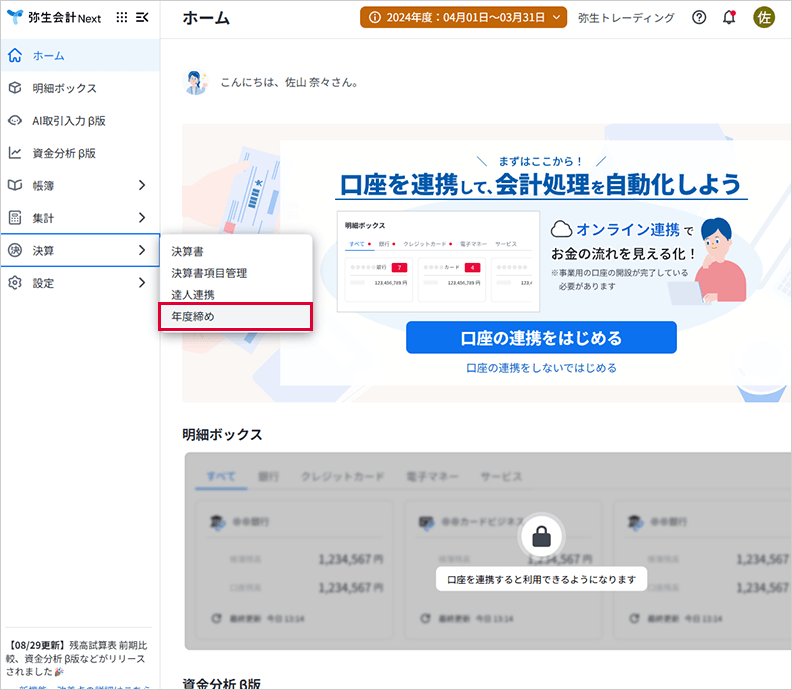This screenshot has width=792, height=690.
Task: Open the fiscal year 2024年度 dropdown
Action: [x=464, y=17]
